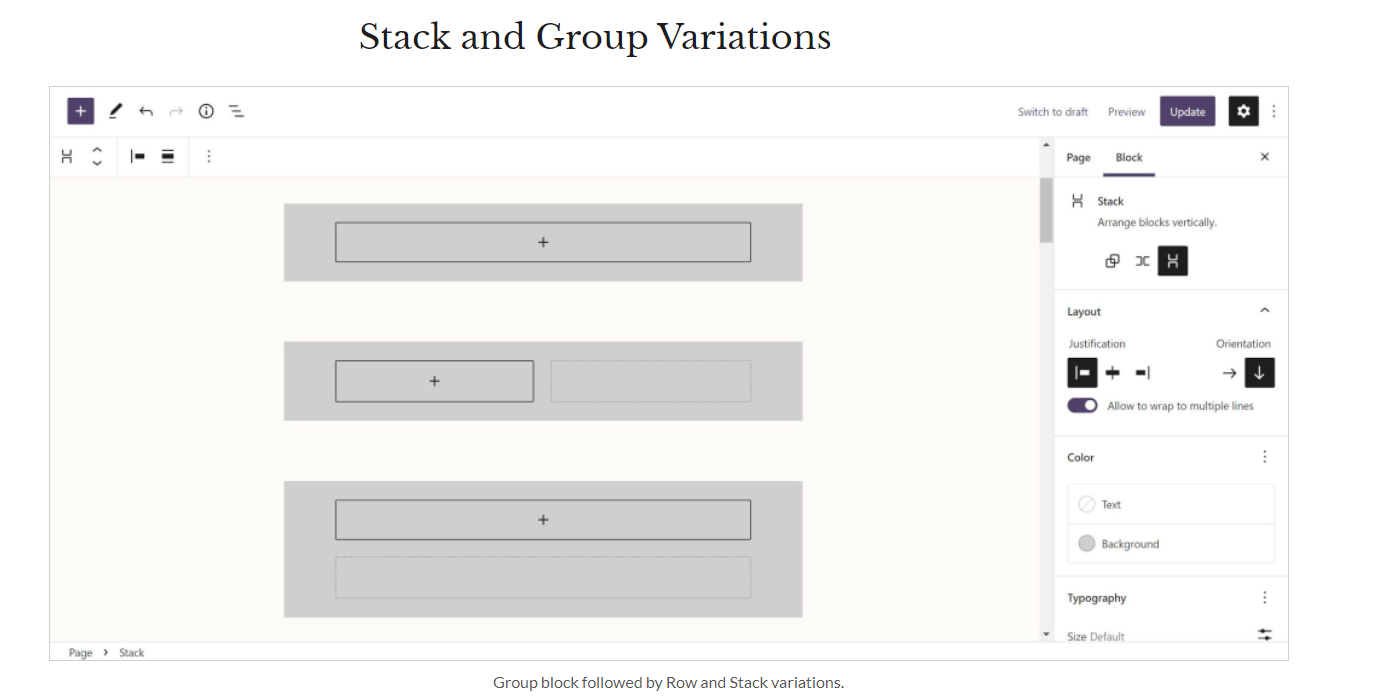Viewport: 1387px width, 700px height.
Task: Select the Row variation icon
Action: pos(1142,261)
